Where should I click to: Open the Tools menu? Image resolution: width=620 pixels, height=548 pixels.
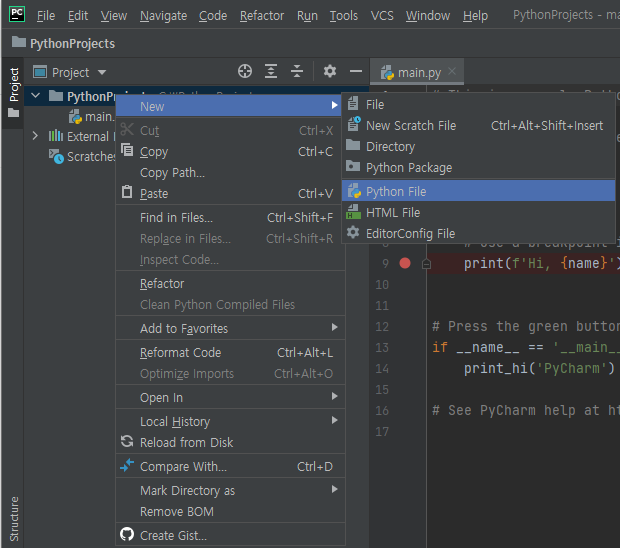(x=344, y=16)
